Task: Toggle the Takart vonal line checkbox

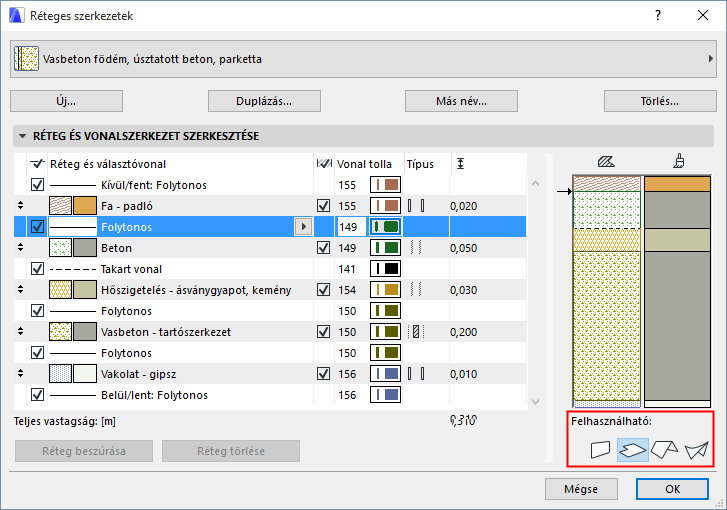Action: [38, 269]
